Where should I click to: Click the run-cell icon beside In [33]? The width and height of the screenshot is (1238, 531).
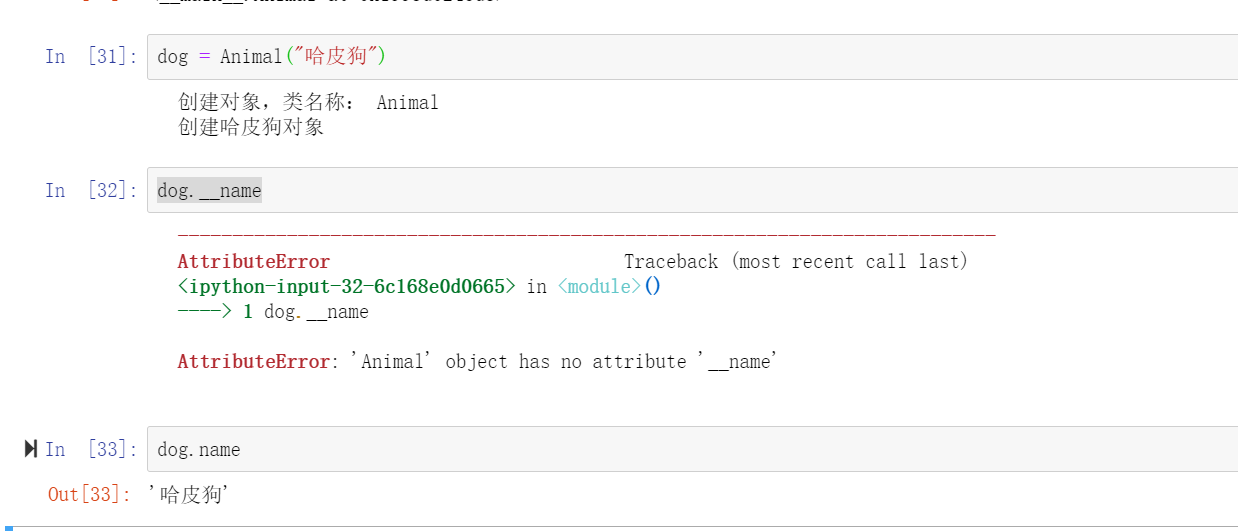[31, 449]
